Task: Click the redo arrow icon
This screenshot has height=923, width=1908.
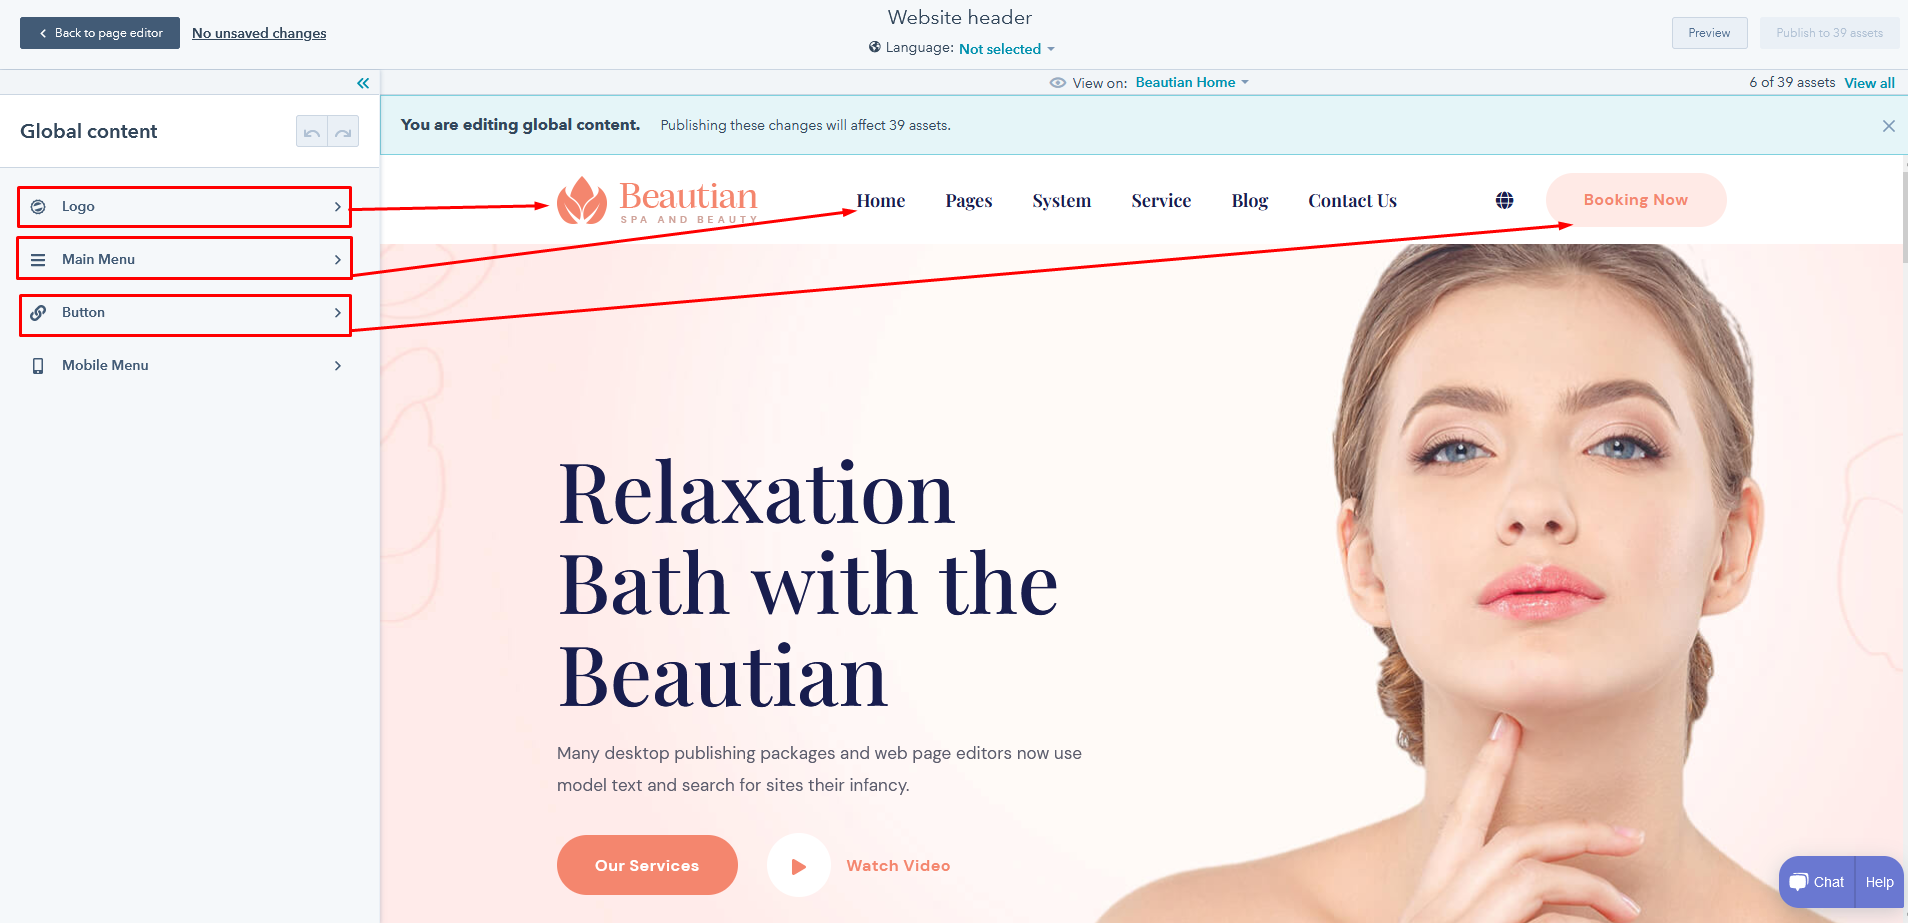Action: point(343,131)
